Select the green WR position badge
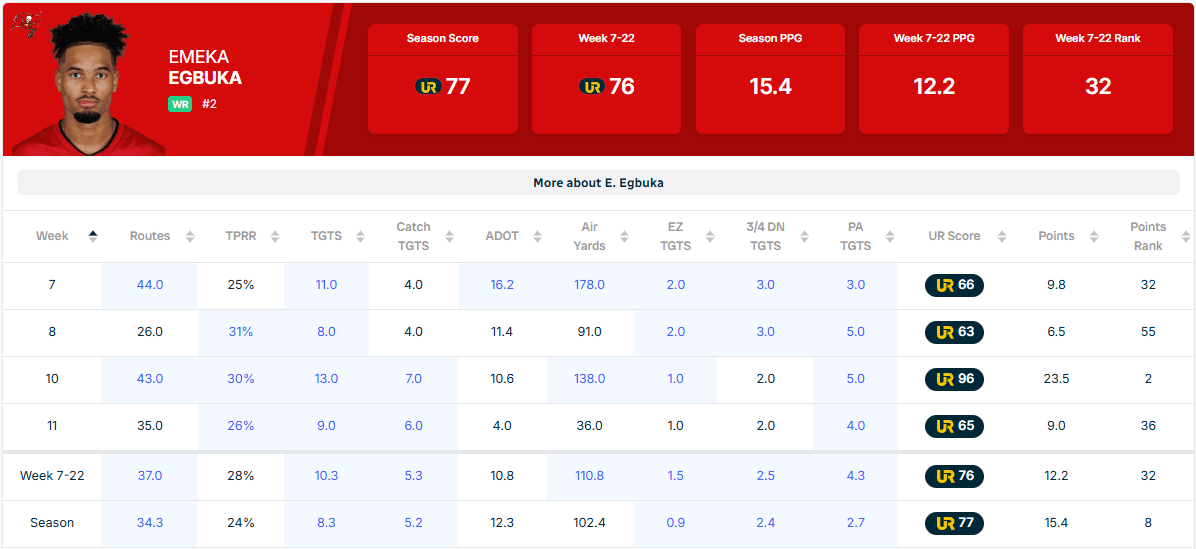Image resolution: width=1196 pixels, height=549 pixels. (180, 103)
